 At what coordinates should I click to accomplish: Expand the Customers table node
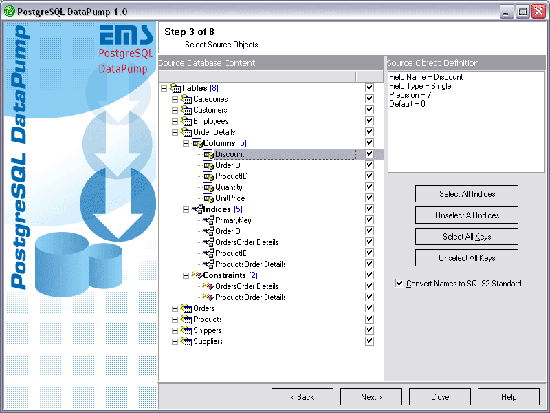pos(175,111)
